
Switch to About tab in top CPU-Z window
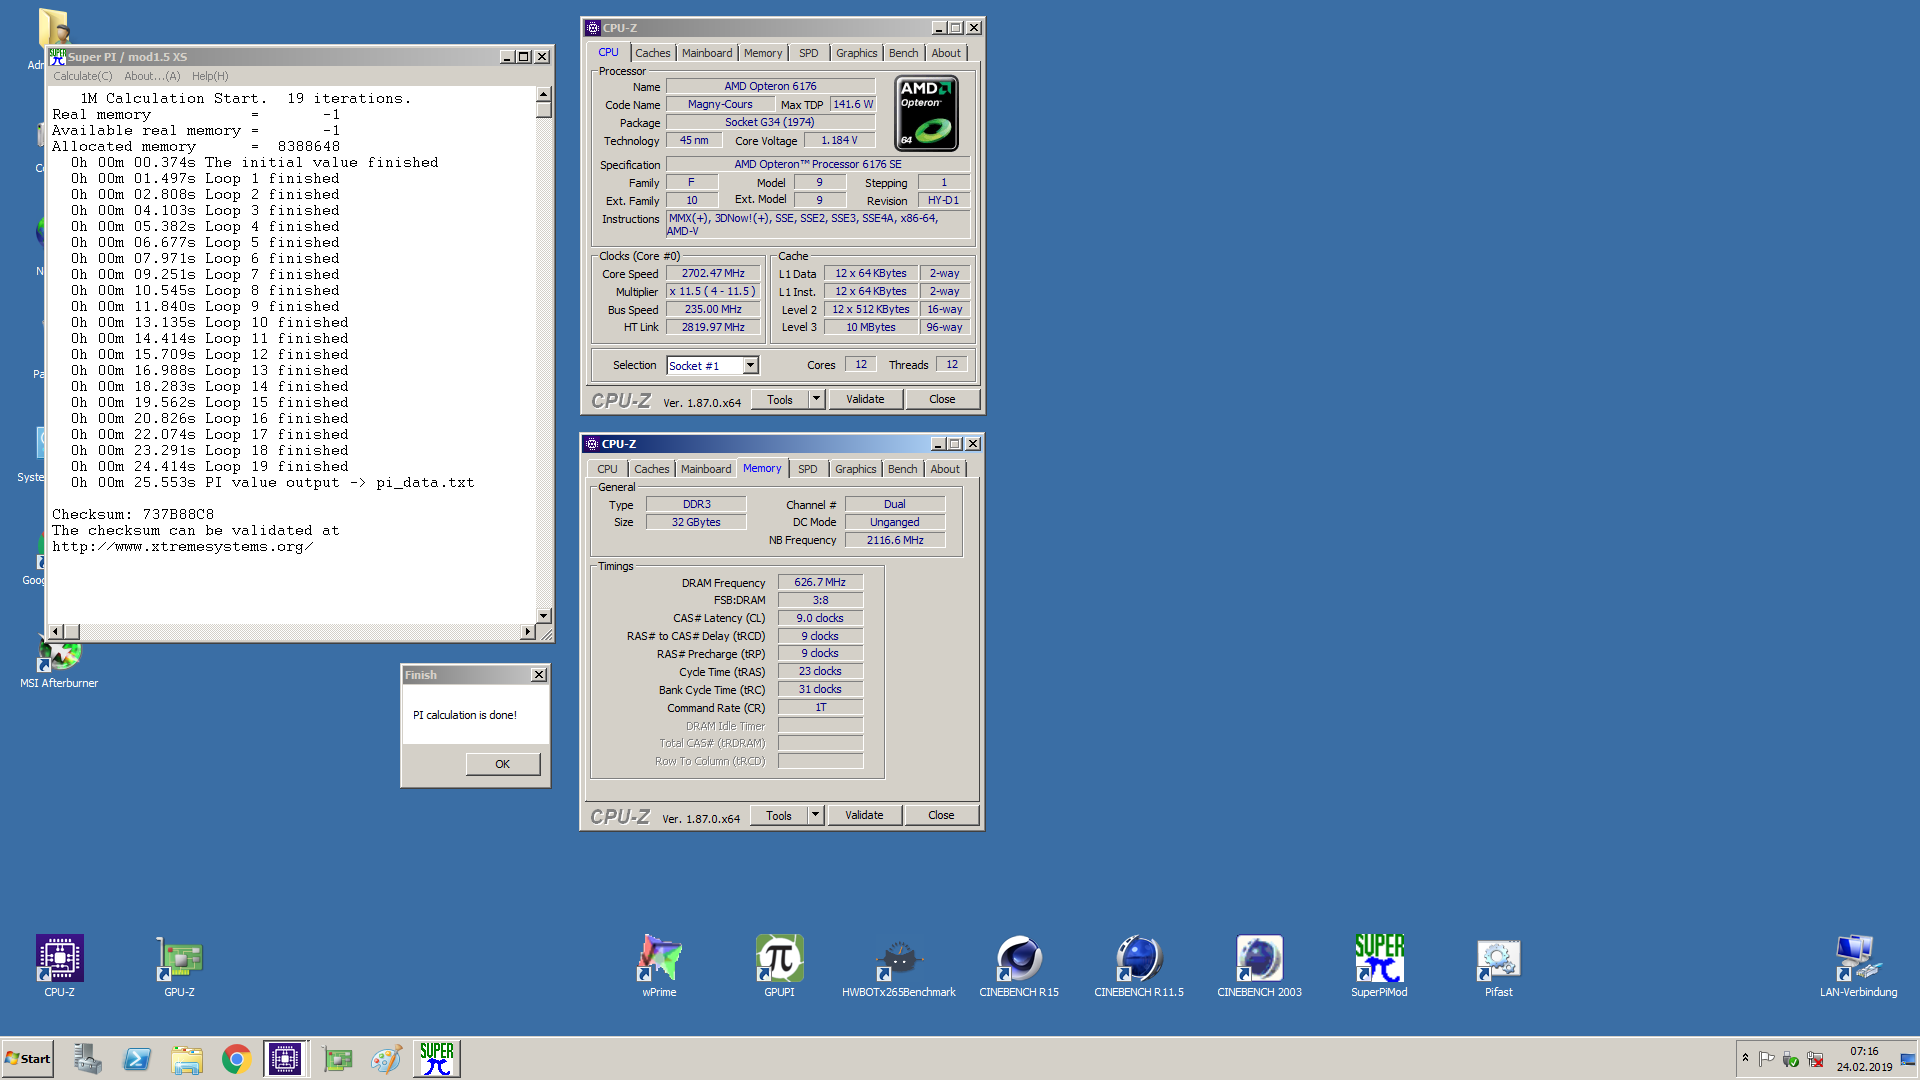click(x=946, y=53)
